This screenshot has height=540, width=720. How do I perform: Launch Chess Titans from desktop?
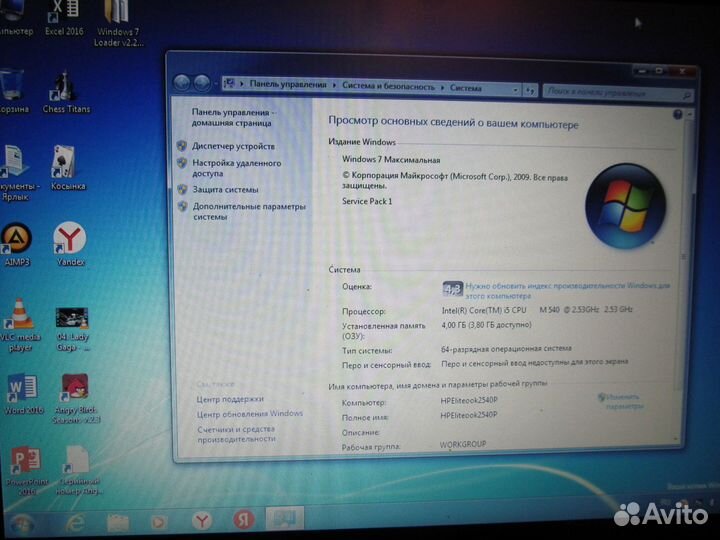tap(66, 92)
